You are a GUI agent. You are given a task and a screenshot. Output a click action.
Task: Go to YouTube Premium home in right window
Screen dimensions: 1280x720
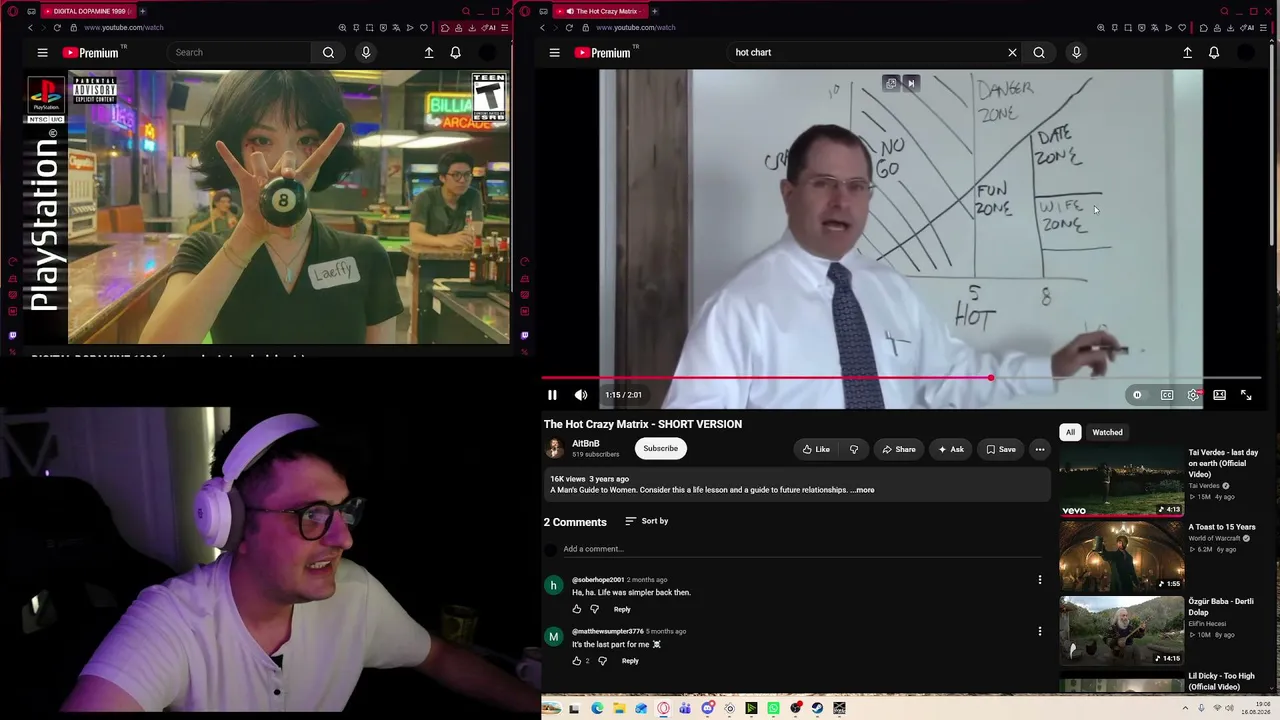pos(601,52)
